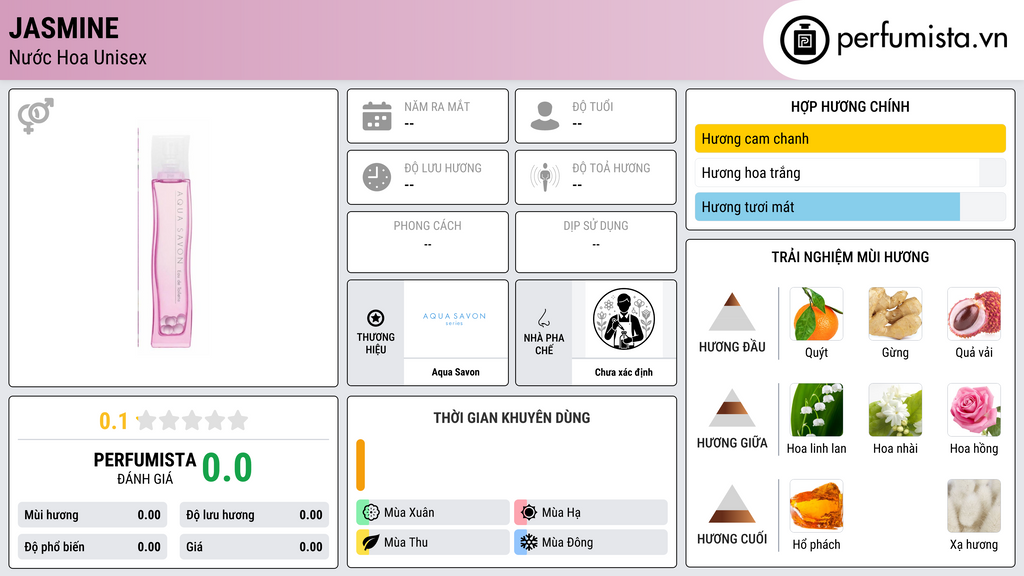Click the five-star rating row
Image resolution: width=1024 pixels, height=576 pixels.
click(x=193, y=420)
